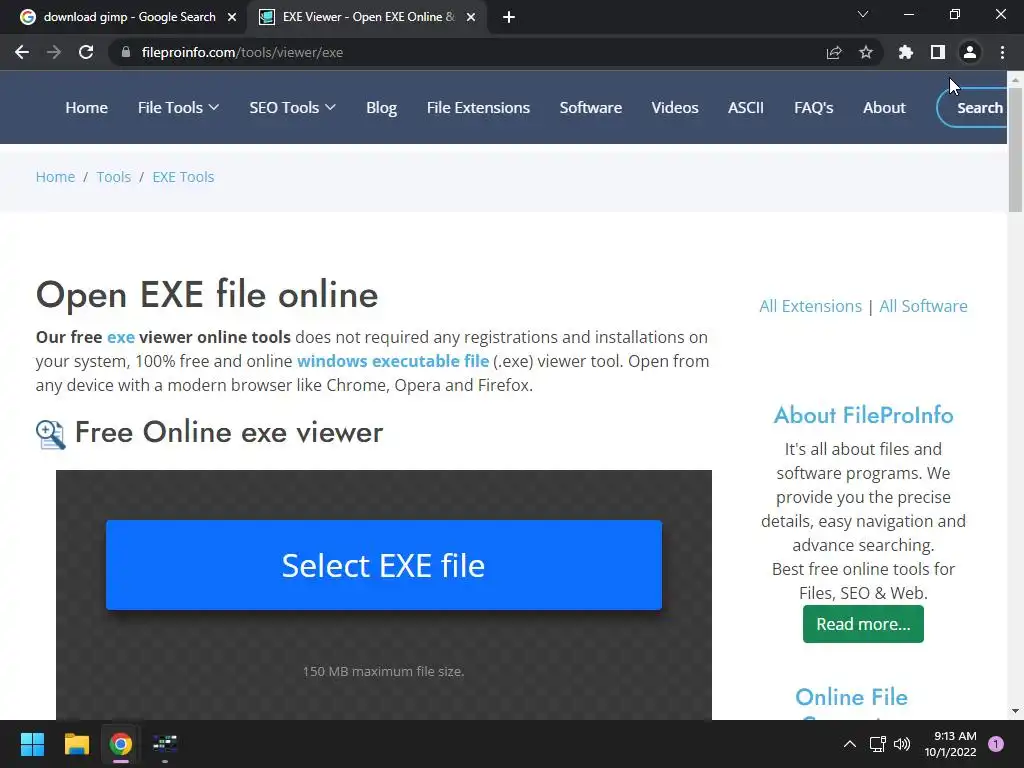The width and height of the screenshot is (1024, 768).
Task: Open Software in navigation menu
Action: click(x=590, y=108)
